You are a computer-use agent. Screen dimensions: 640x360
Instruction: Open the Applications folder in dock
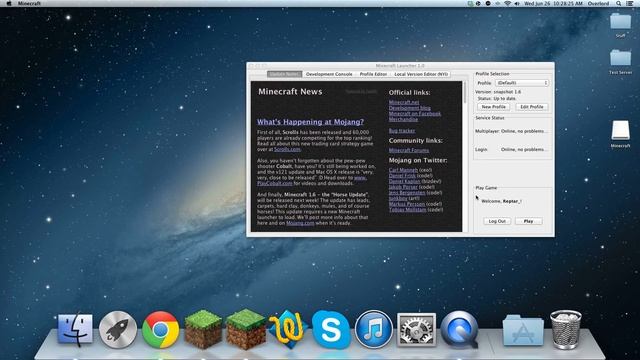(x=523, y=330)
